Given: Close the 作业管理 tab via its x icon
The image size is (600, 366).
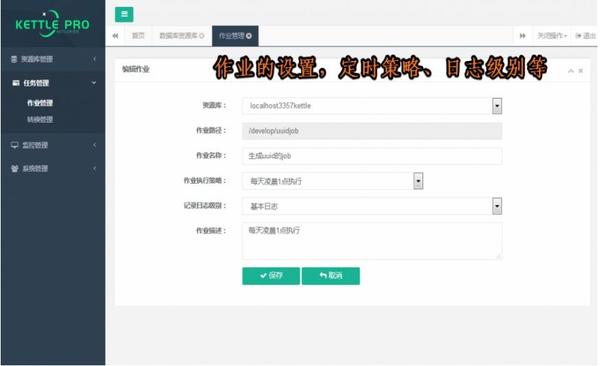Looking at the screenshot, I should pyautogui.click(x=249, y=36).
